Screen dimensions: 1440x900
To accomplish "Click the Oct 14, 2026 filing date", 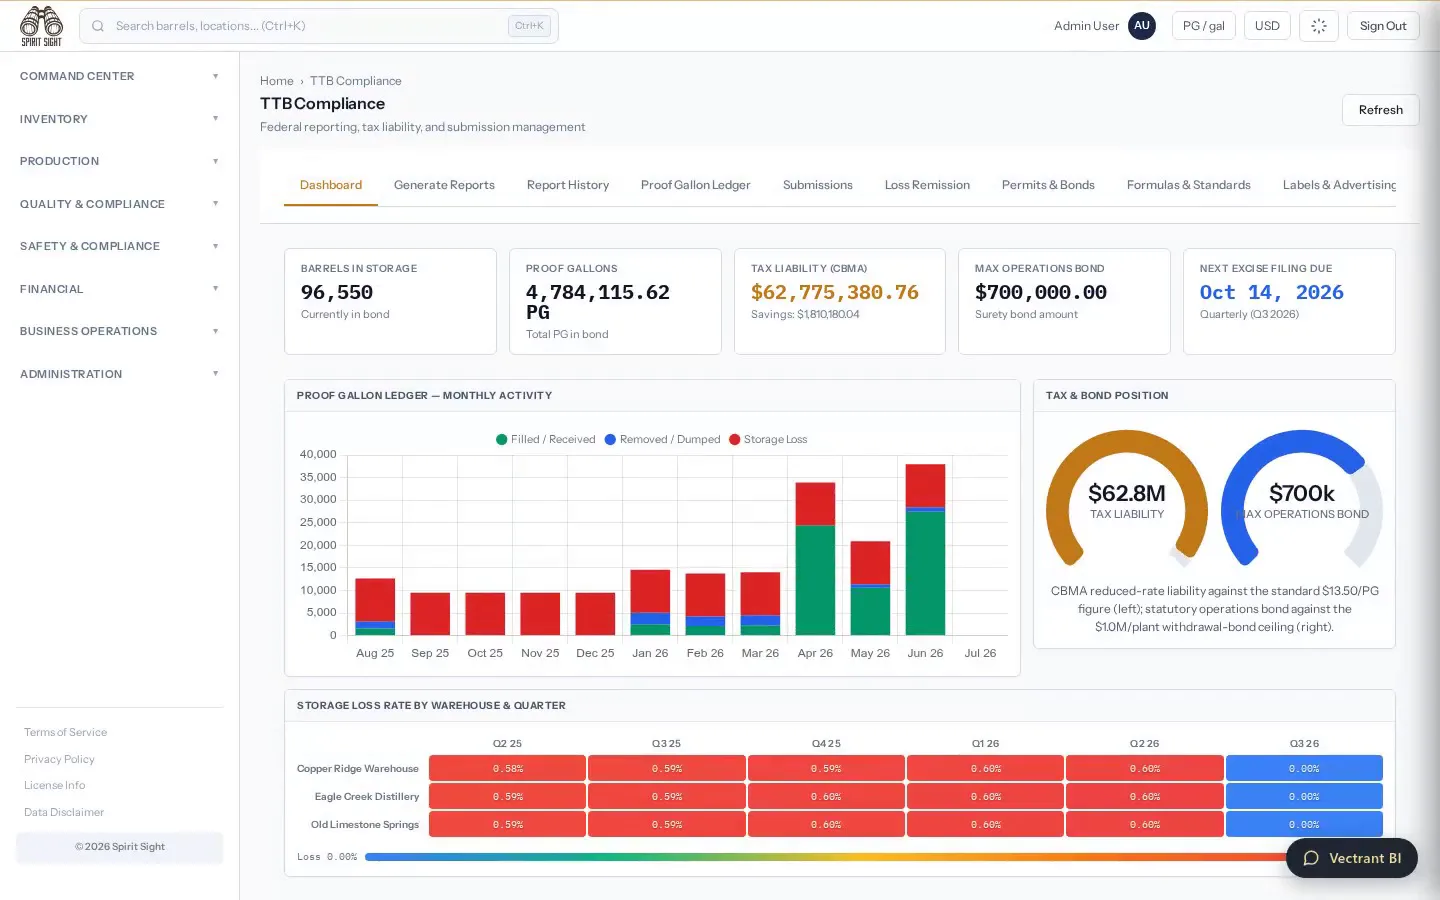I will pos(1271,292).
